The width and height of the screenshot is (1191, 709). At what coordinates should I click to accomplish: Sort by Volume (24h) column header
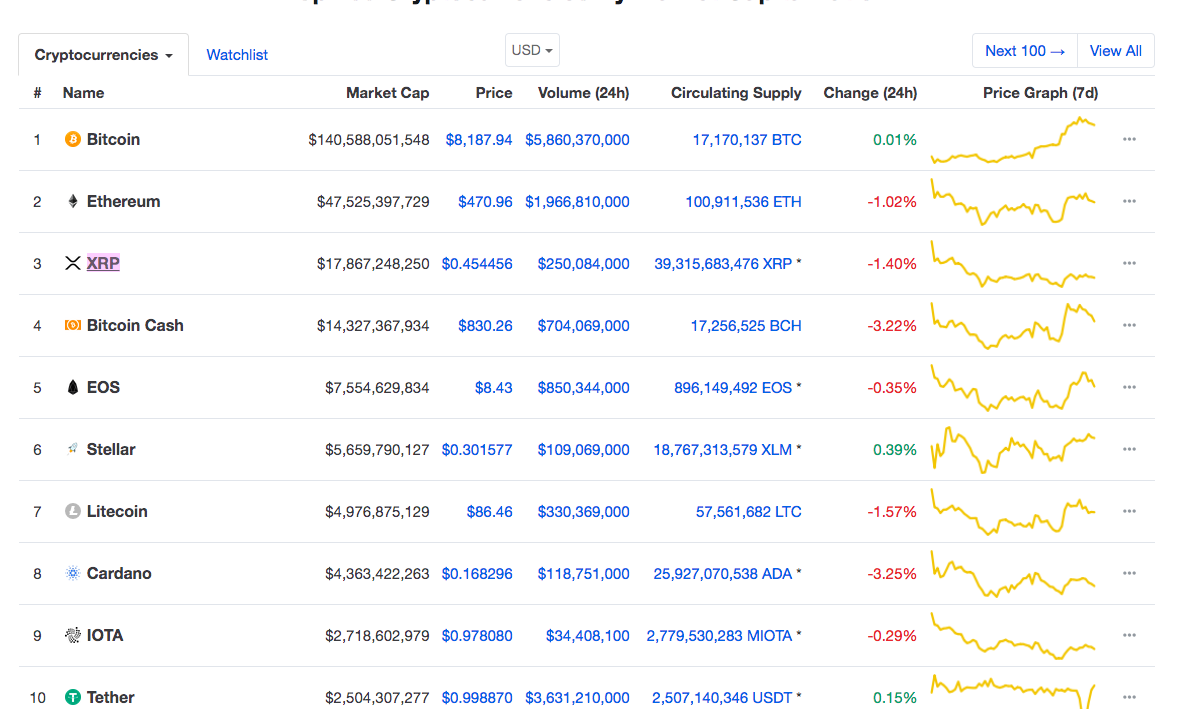[583, 93]
